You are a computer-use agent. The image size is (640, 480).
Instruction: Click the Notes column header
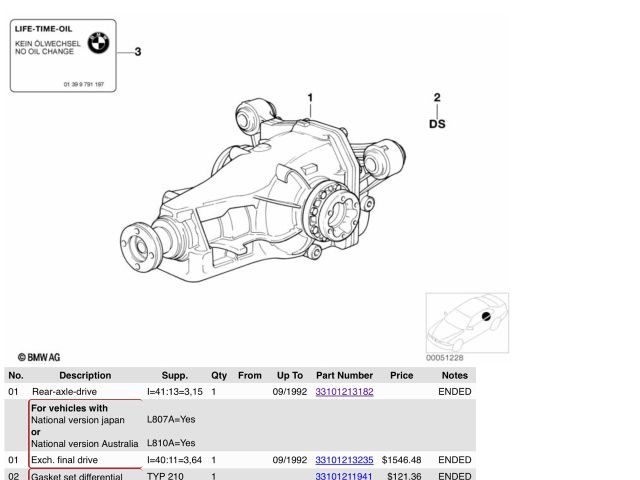pyautogui.click(x=454, y=376)
